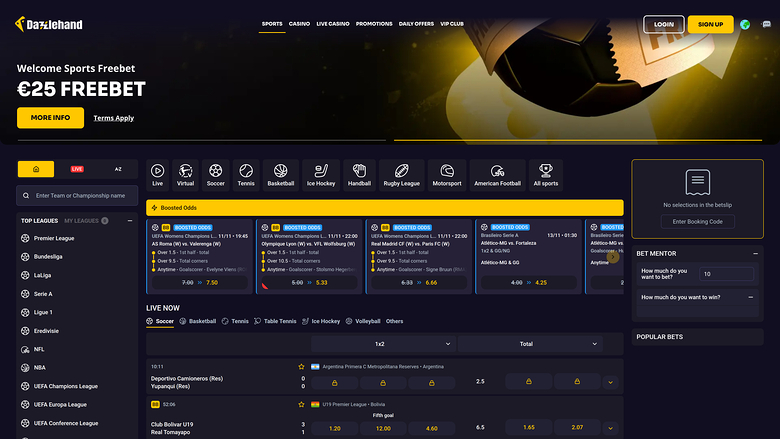Click the Login button
The height and width of the screenshot is (439, 780).
(664, 24)
